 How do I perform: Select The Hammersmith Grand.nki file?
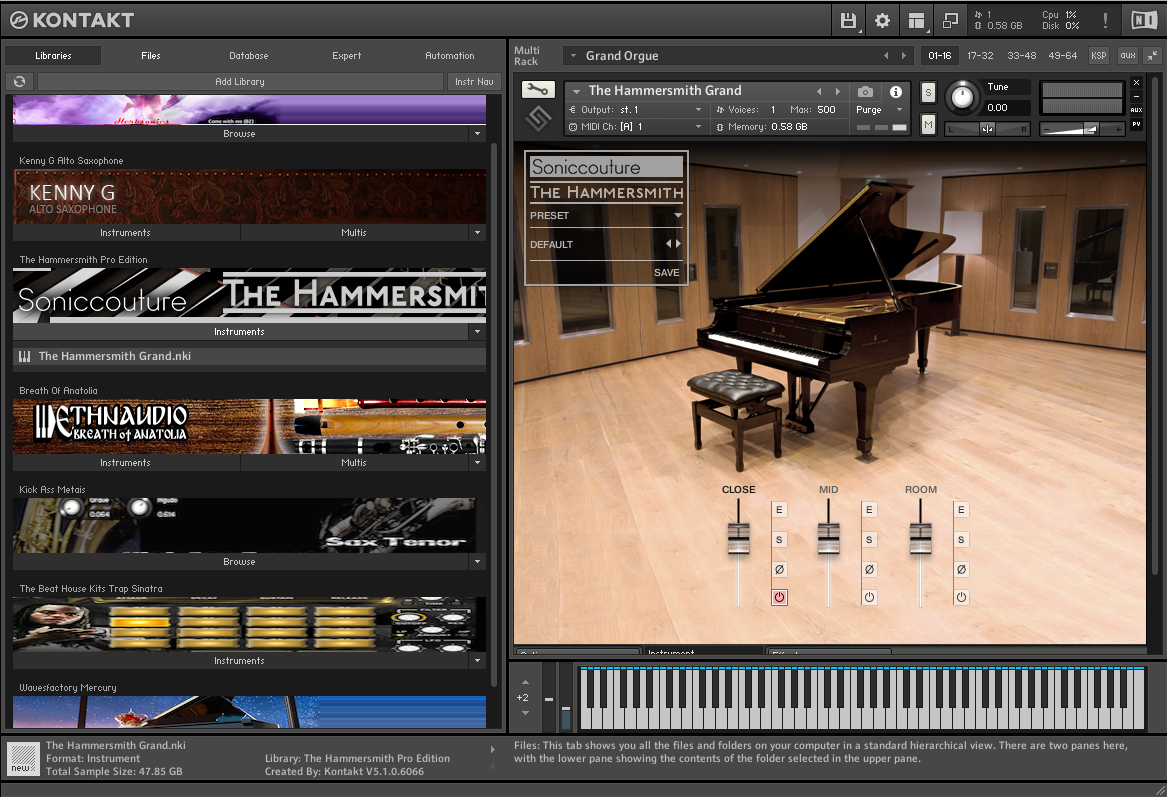(x=249, y=356)
